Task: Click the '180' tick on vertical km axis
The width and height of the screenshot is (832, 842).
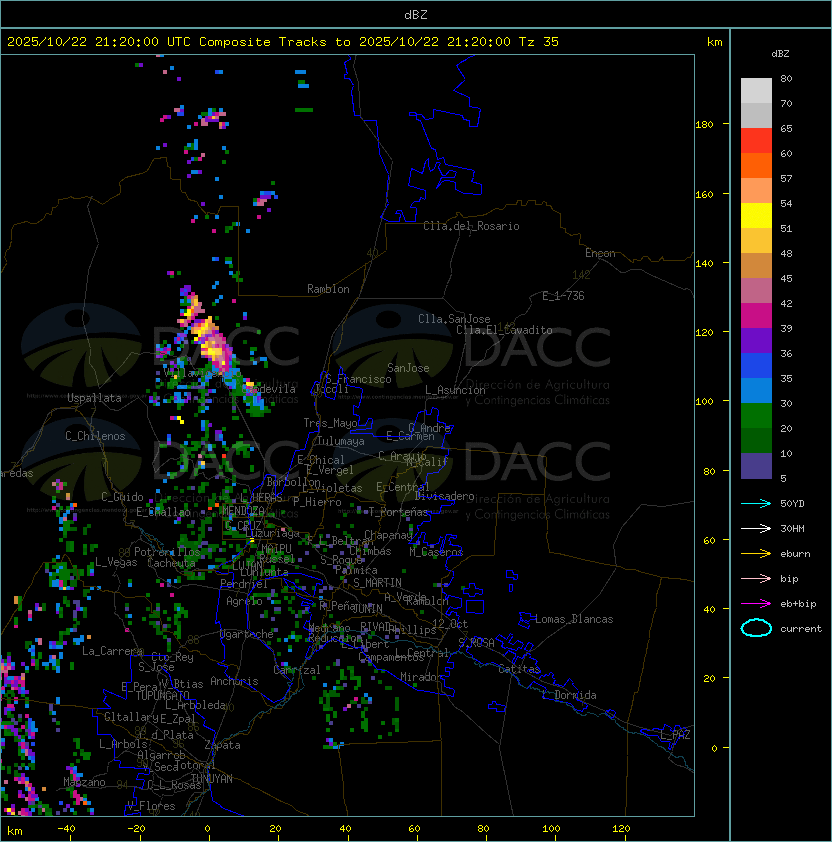Action: point(704,125)
